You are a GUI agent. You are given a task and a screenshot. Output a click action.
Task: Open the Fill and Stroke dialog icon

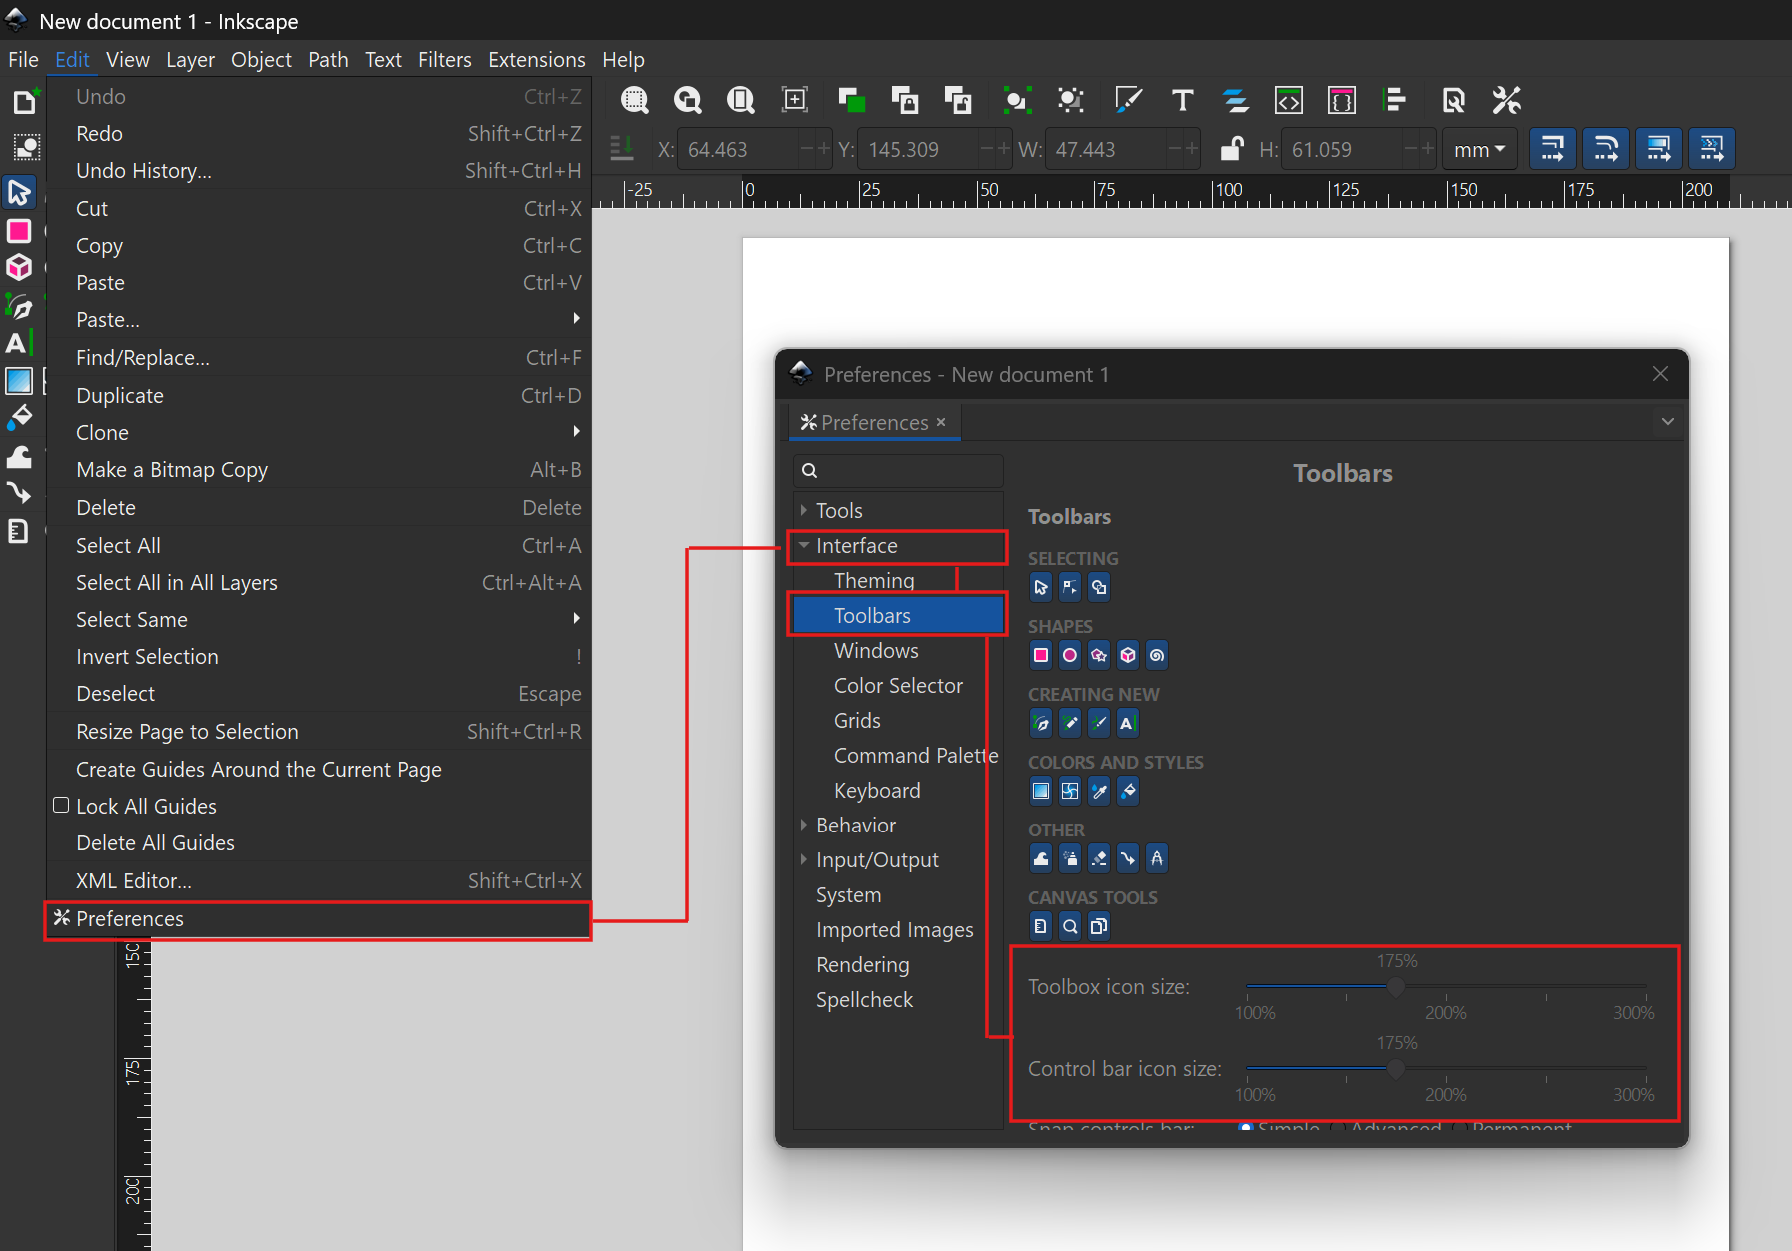tap(1128, 100)
